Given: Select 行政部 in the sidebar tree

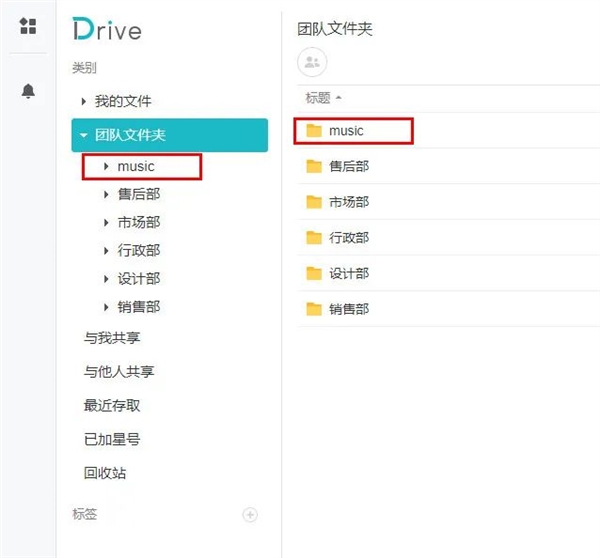Looking at the screenshot, I should pos(139,250).
